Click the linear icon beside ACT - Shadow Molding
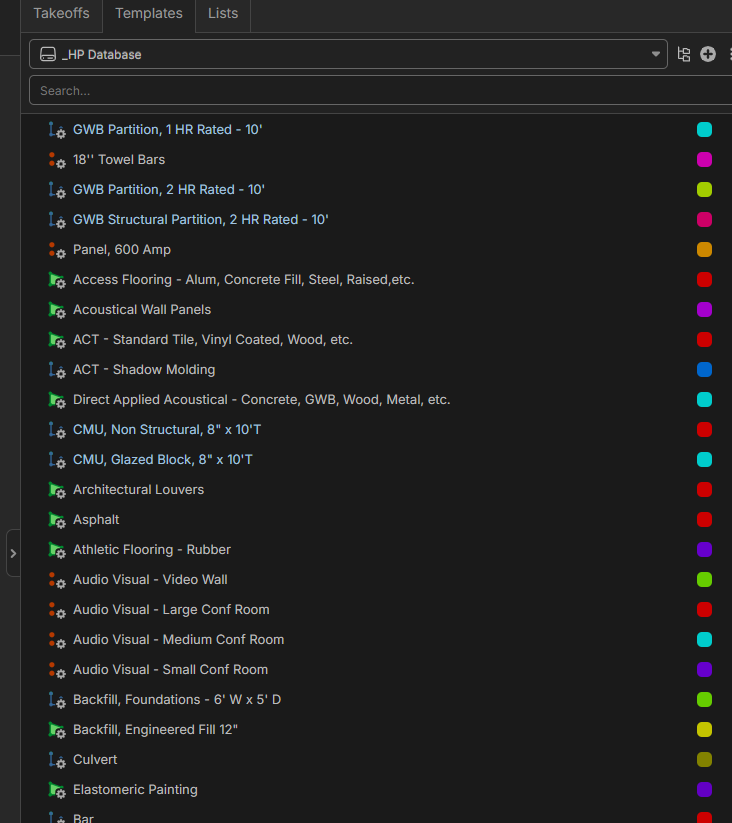 point(57,370)
